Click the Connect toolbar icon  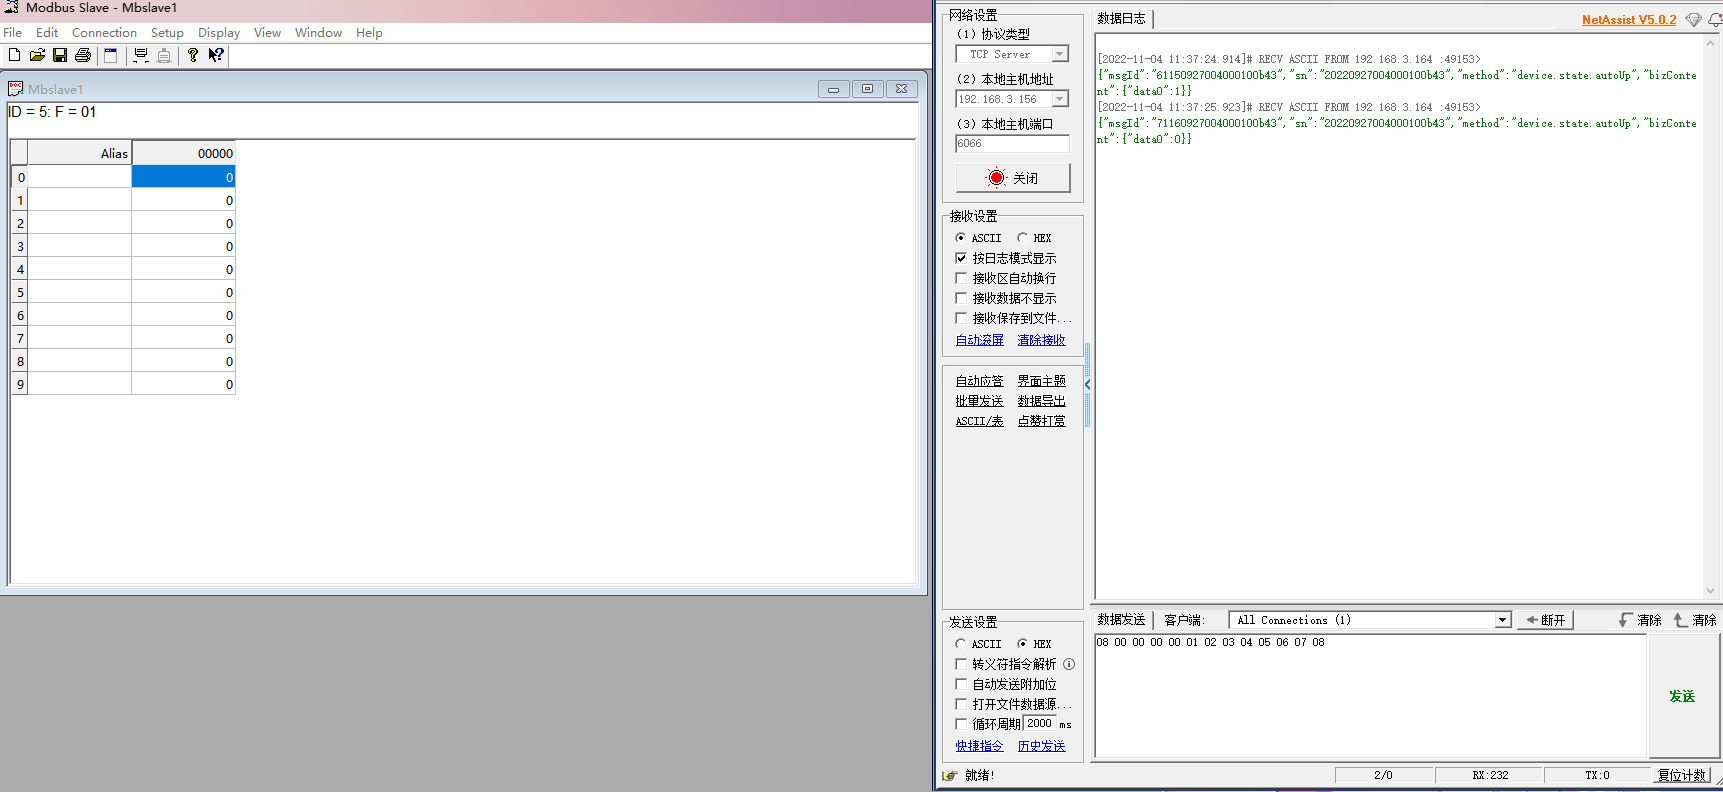coord(141,56)
